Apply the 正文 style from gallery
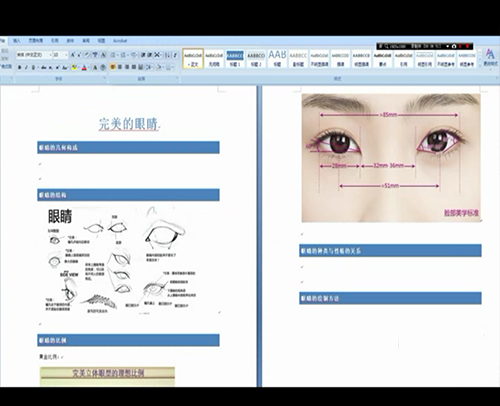The image size is (500, 406). (x=193, y=58)
